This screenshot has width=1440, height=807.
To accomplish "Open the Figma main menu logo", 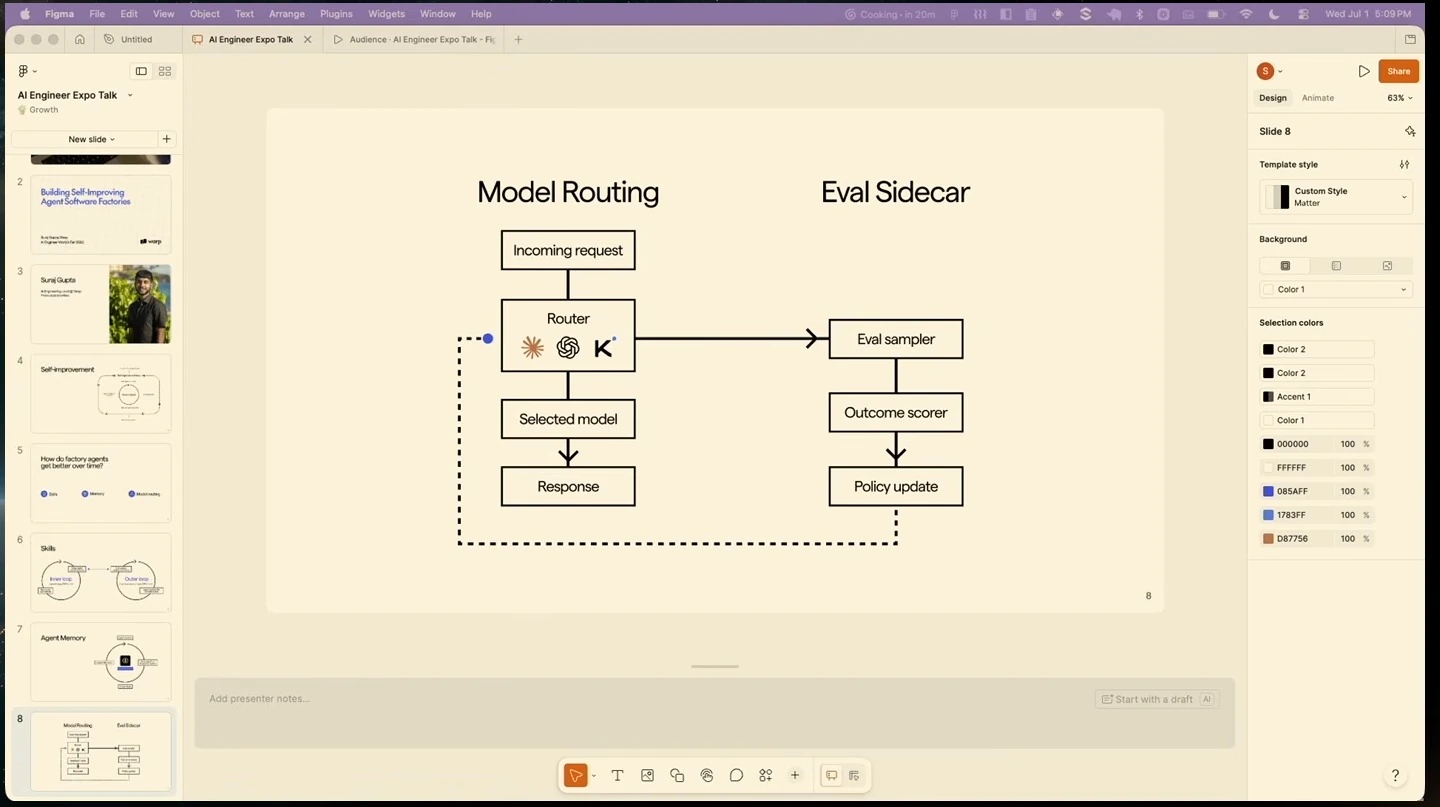I will tap(25, 71).
